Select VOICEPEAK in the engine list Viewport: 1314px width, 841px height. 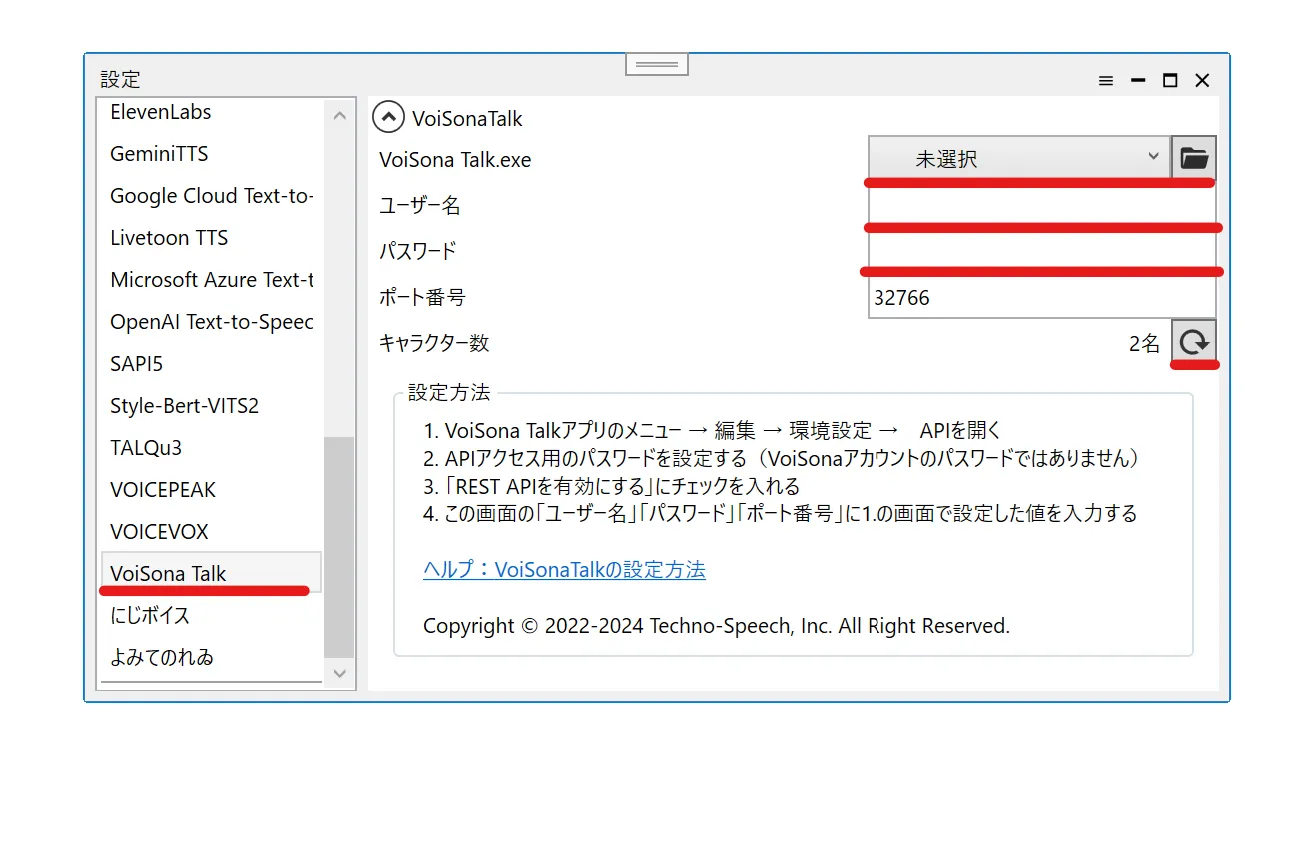212,490
